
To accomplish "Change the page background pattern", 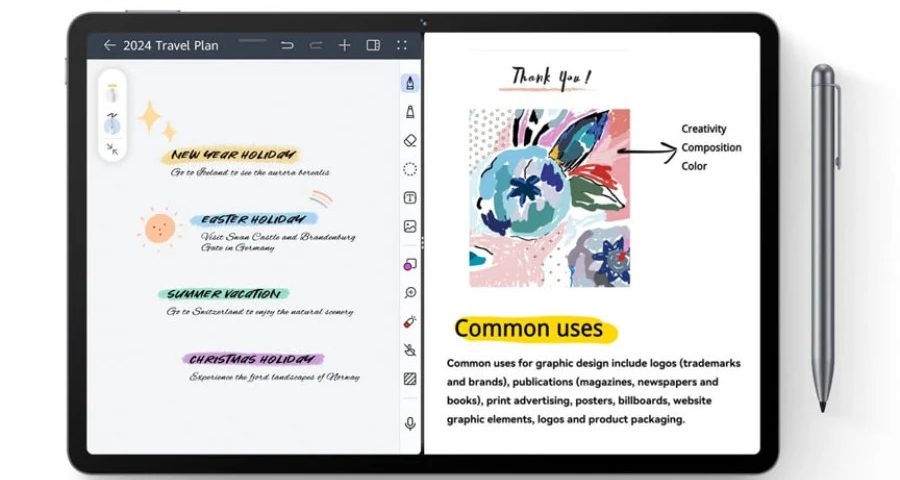I will click(410, 379).
